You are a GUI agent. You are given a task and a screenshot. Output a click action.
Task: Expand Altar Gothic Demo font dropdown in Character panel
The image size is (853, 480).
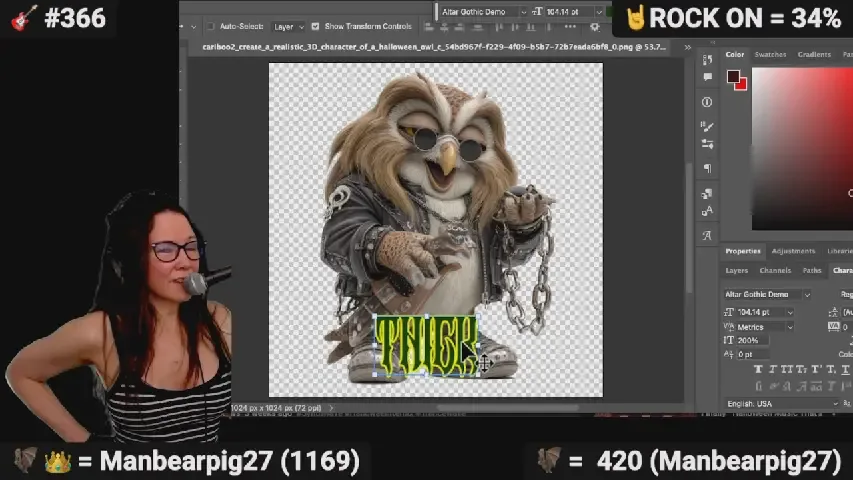click(x=807, y=295)
